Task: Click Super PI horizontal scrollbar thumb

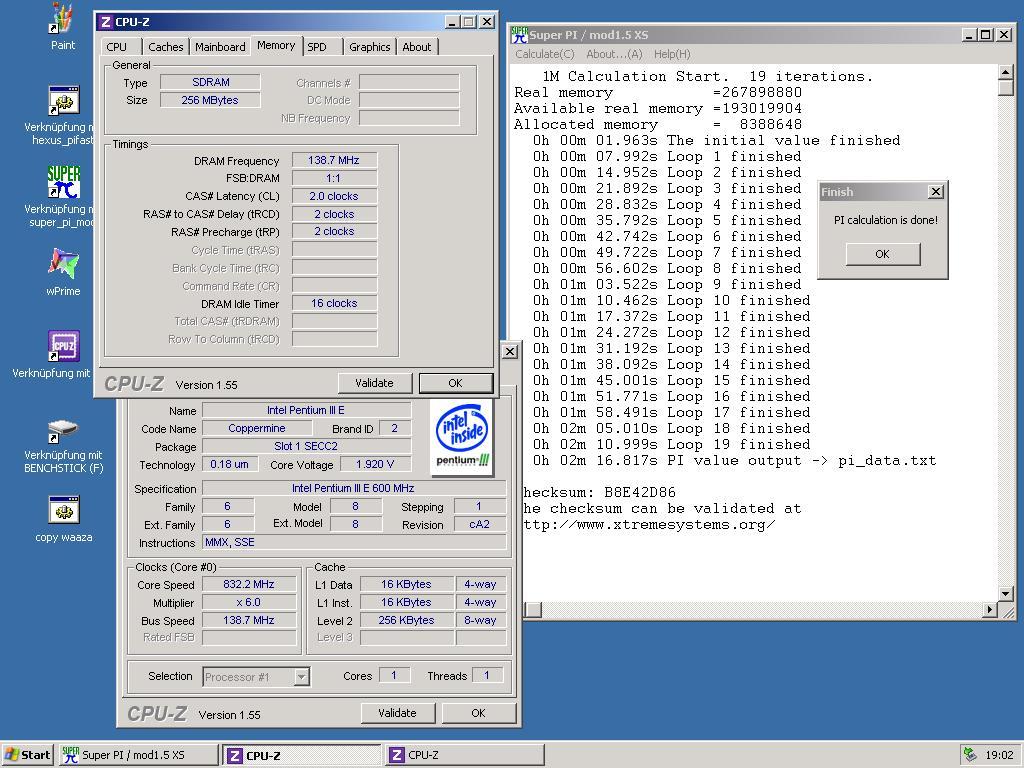Action: [533, 610]
